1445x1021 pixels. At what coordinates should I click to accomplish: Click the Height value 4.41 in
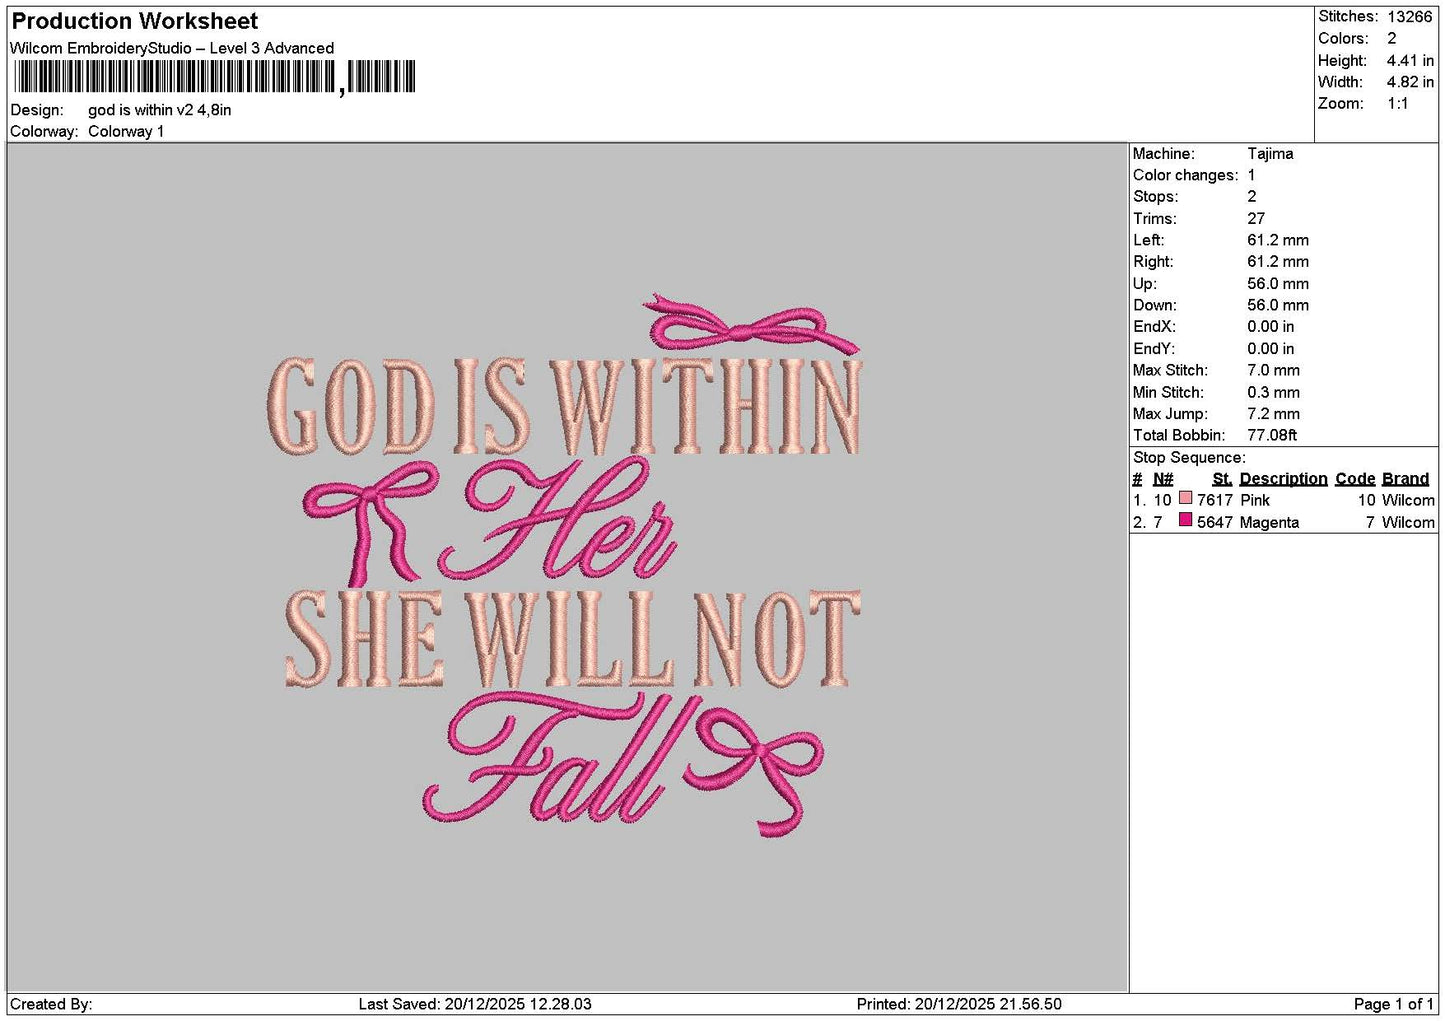pos(1410,60)
